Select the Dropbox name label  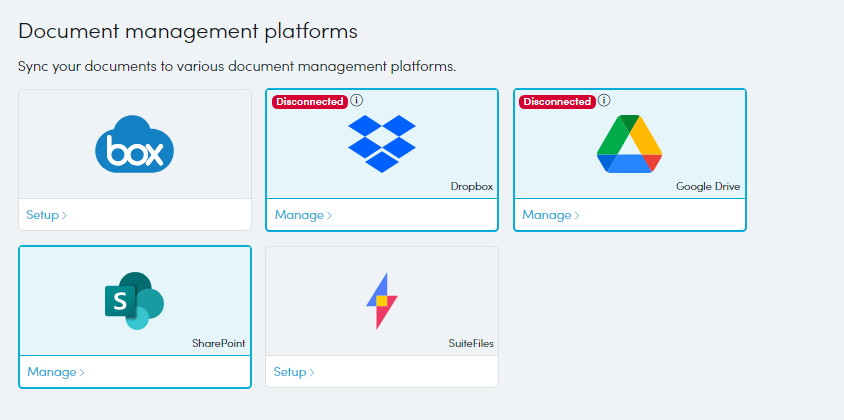coord(472,186)
